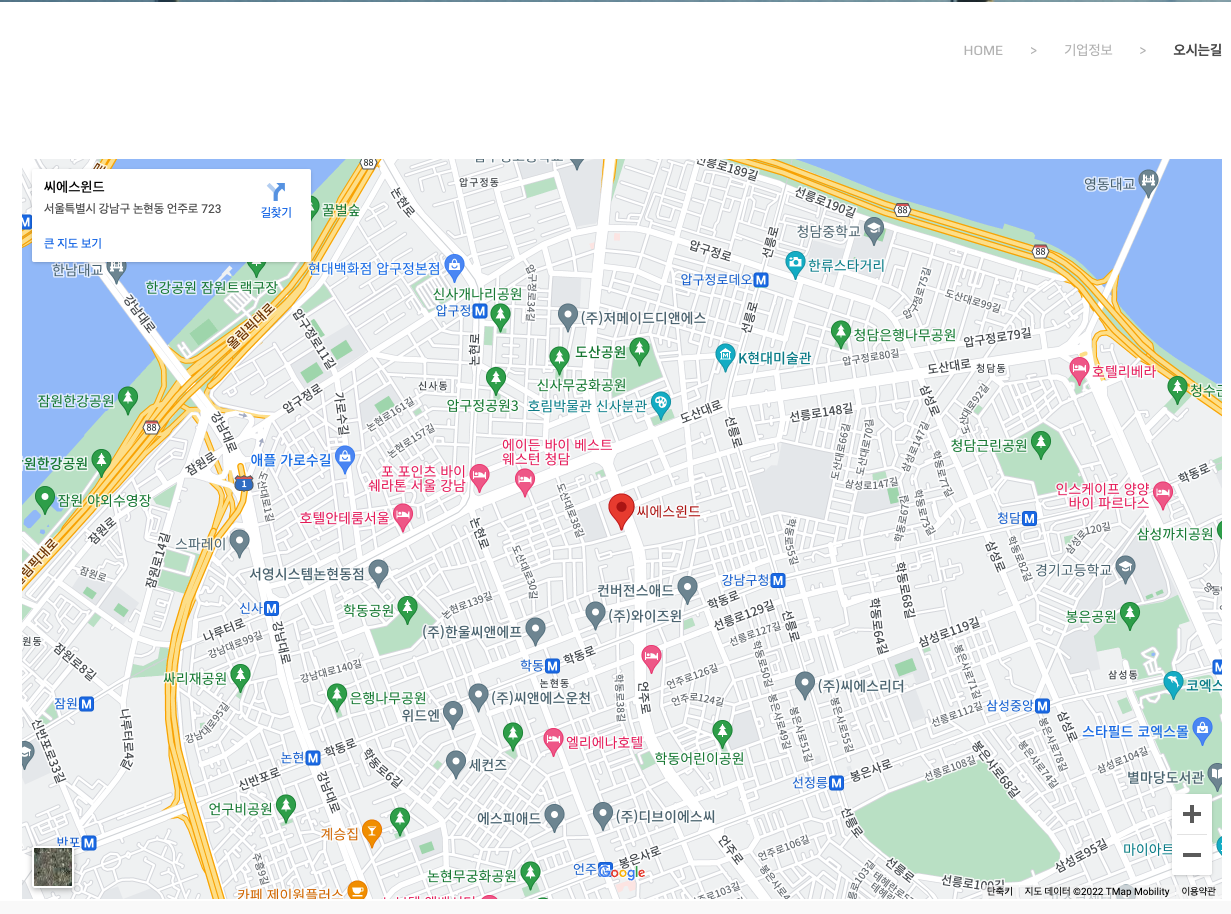Click the (주)와이즈원 place pin
This screenshot has width=1231, height=914.
point(596,614)
